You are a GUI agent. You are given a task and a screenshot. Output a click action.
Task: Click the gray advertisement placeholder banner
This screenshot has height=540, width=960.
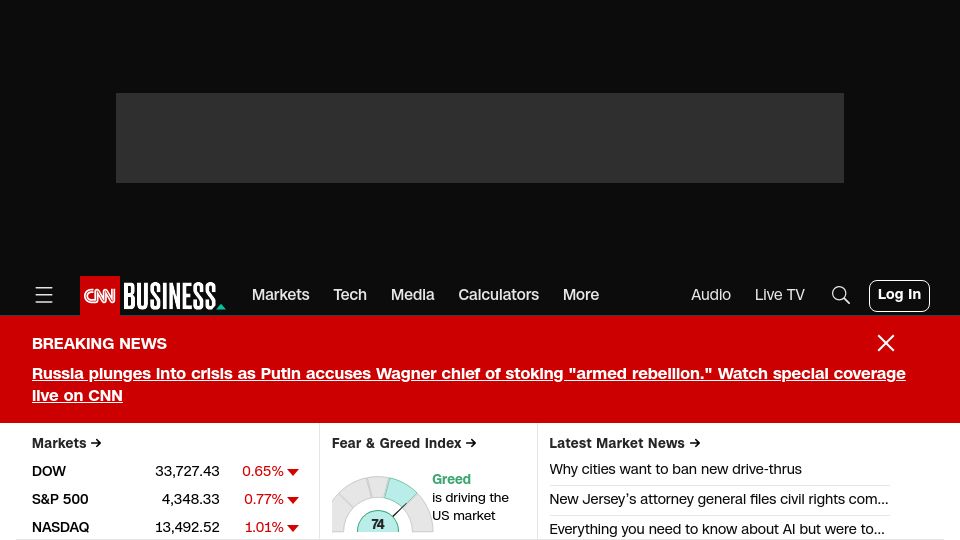pyautogui.click(x=480, y=138)
